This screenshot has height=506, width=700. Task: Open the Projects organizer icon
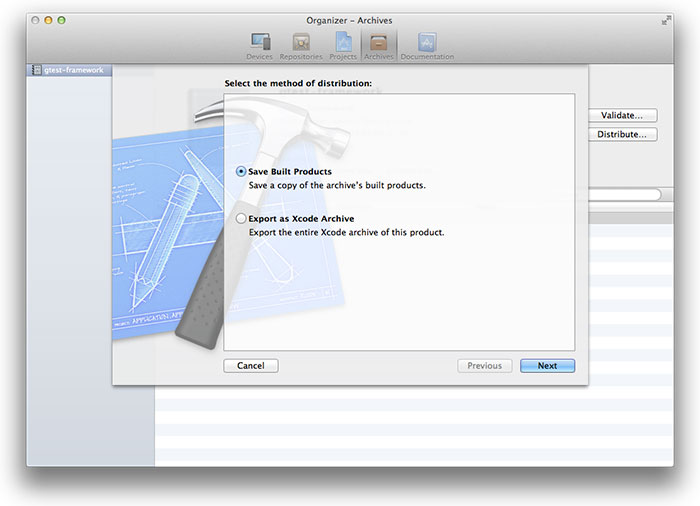[x=343, y=45]
